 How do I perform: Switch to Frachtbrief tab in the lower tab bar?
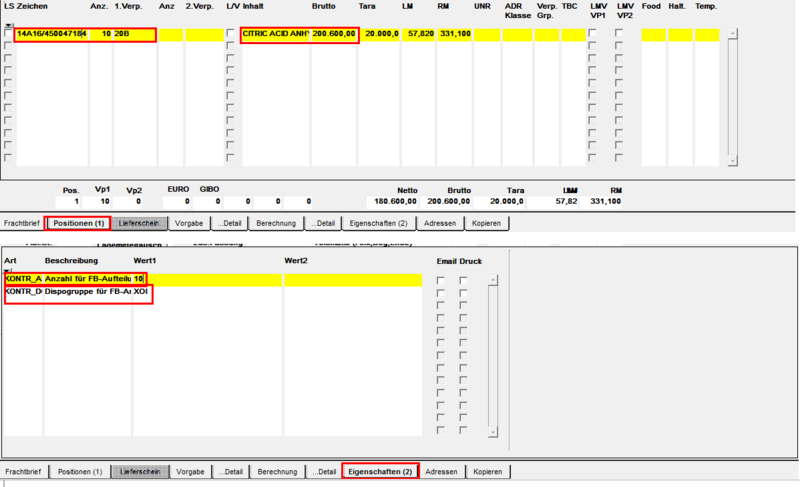coord(23,472)
